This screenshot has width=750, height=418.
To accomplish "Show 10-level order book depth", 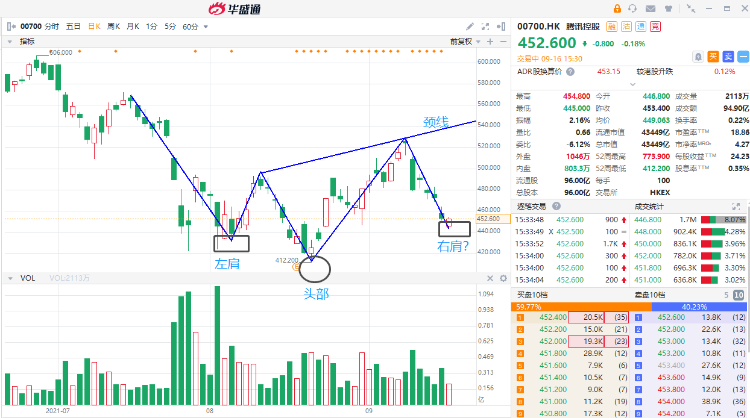I will coord(739,295).
